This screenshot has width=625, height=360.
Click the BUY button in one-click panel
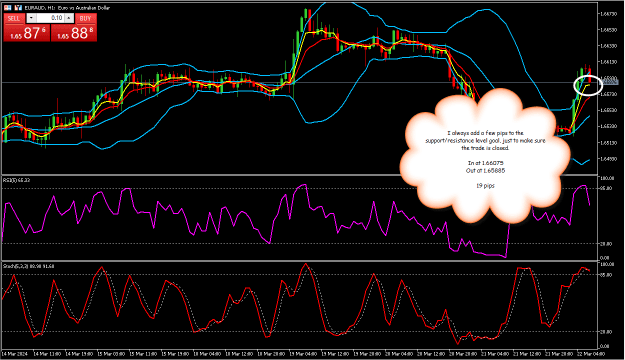[x=85, y=18]
